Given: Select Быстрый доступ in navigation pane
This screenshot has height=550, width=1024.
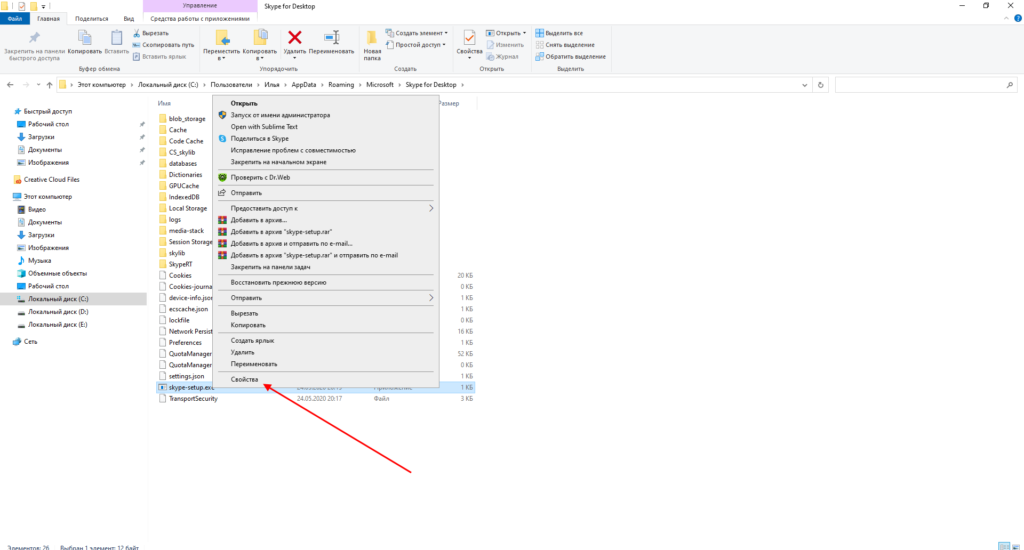Looking at the screenshot, I should (x=48, y=111).
